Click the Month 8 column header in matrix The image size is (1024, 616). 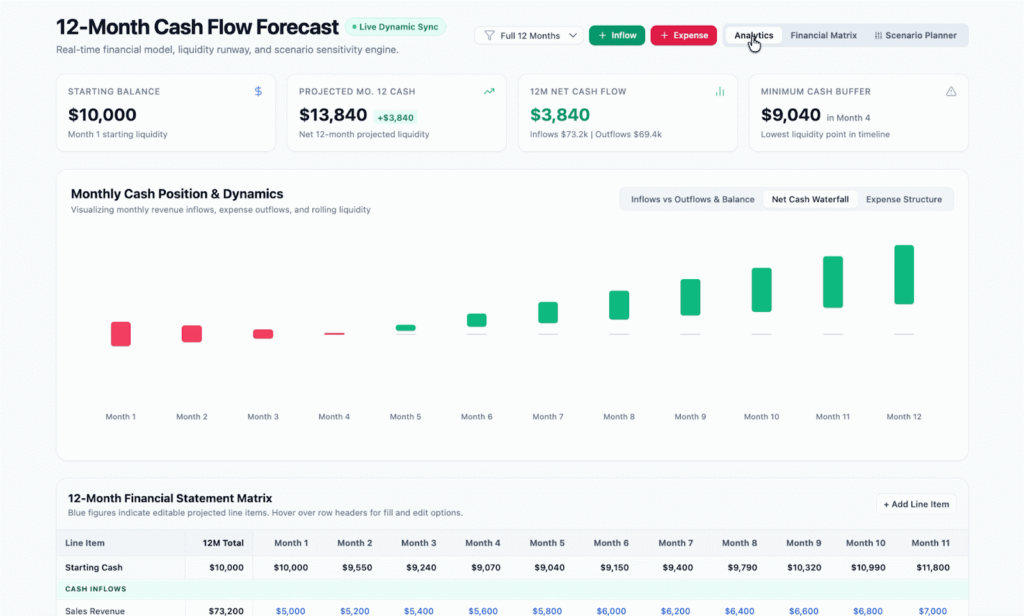click(x=739, y=543)
